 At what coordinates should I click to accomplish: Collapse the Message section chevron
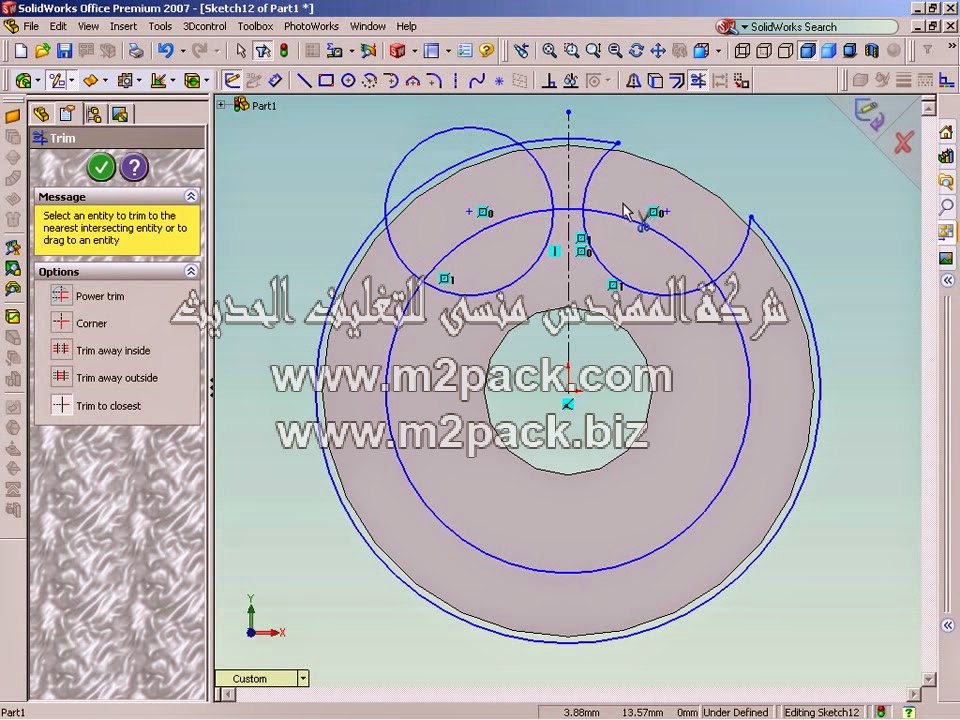coord(191,196)
